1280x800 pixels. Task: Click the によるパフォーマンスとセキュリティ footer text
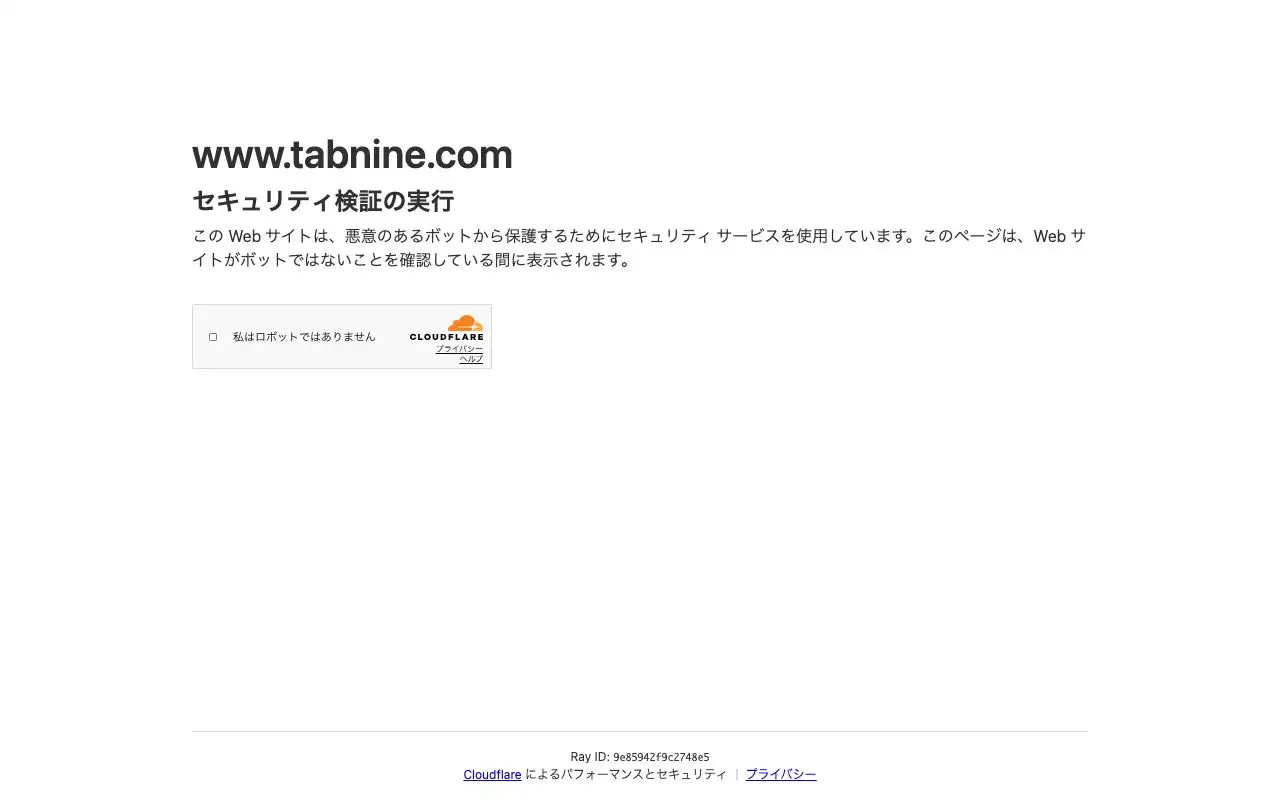click(626, 774)
